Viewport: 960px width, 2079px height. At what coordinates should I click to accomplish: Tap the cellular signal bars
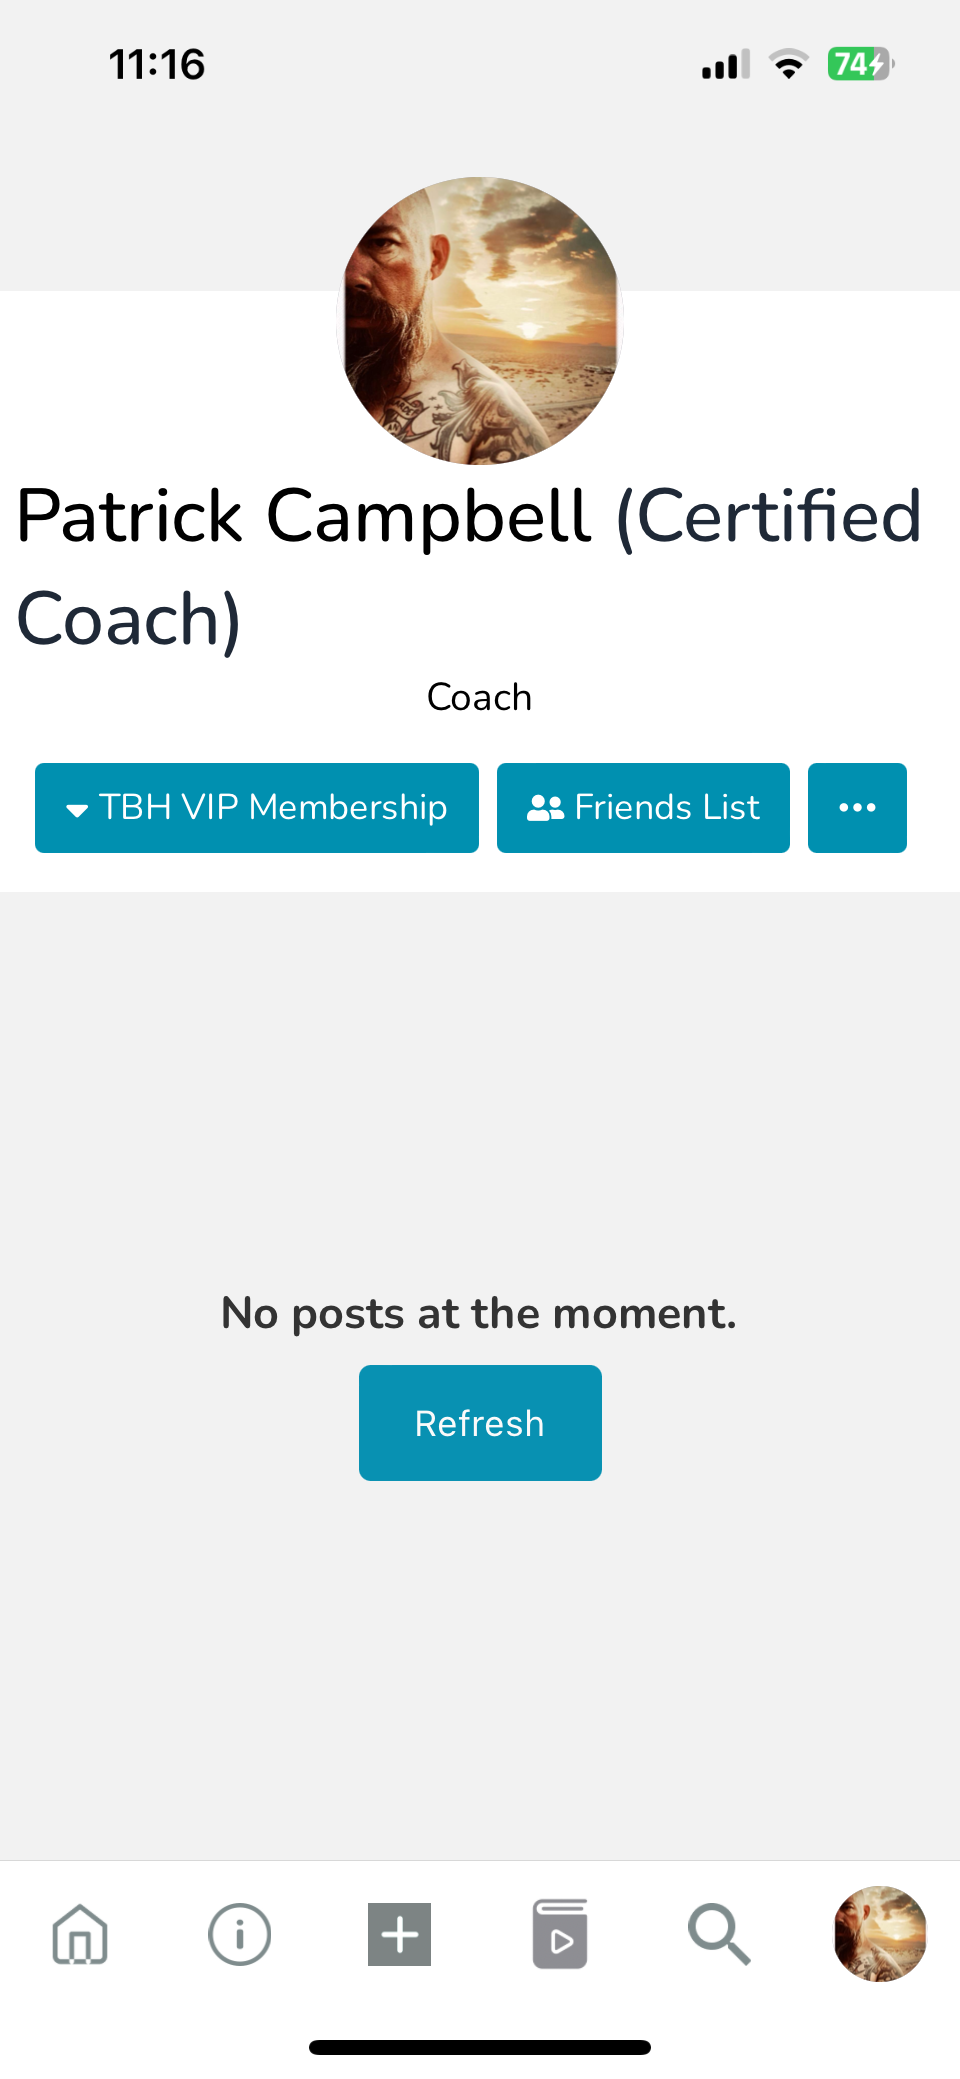coord(725,66)
